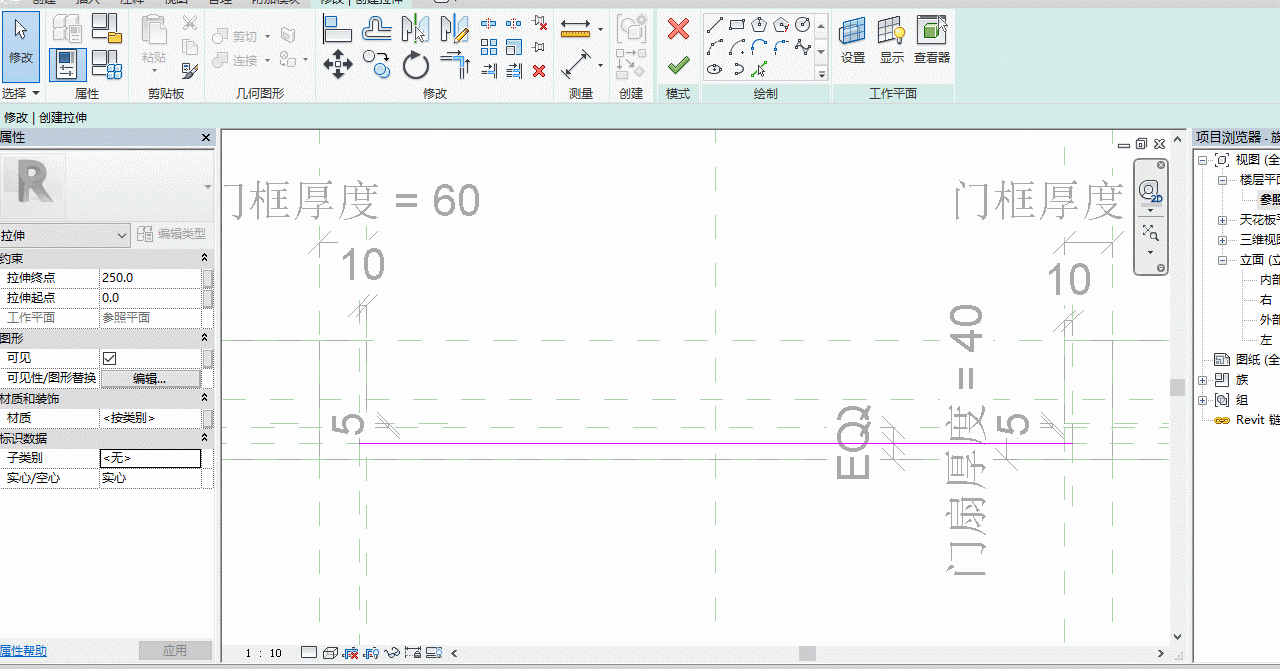Select 材质 value <按类别>

coord(150,418)
